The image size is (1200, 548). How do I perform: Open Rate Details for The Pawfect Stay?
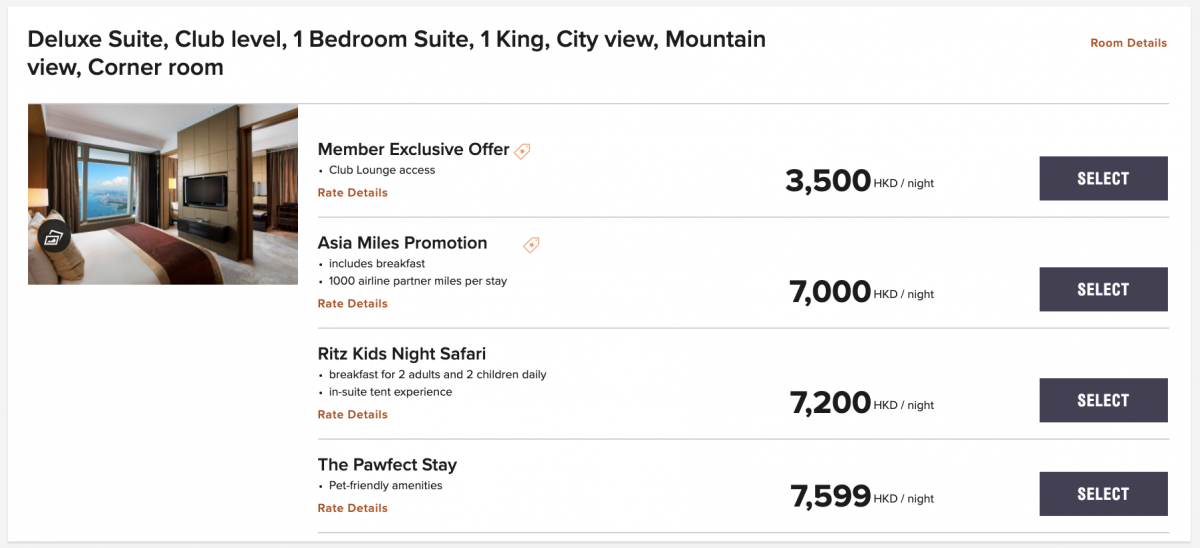click(x=352, y=508)
